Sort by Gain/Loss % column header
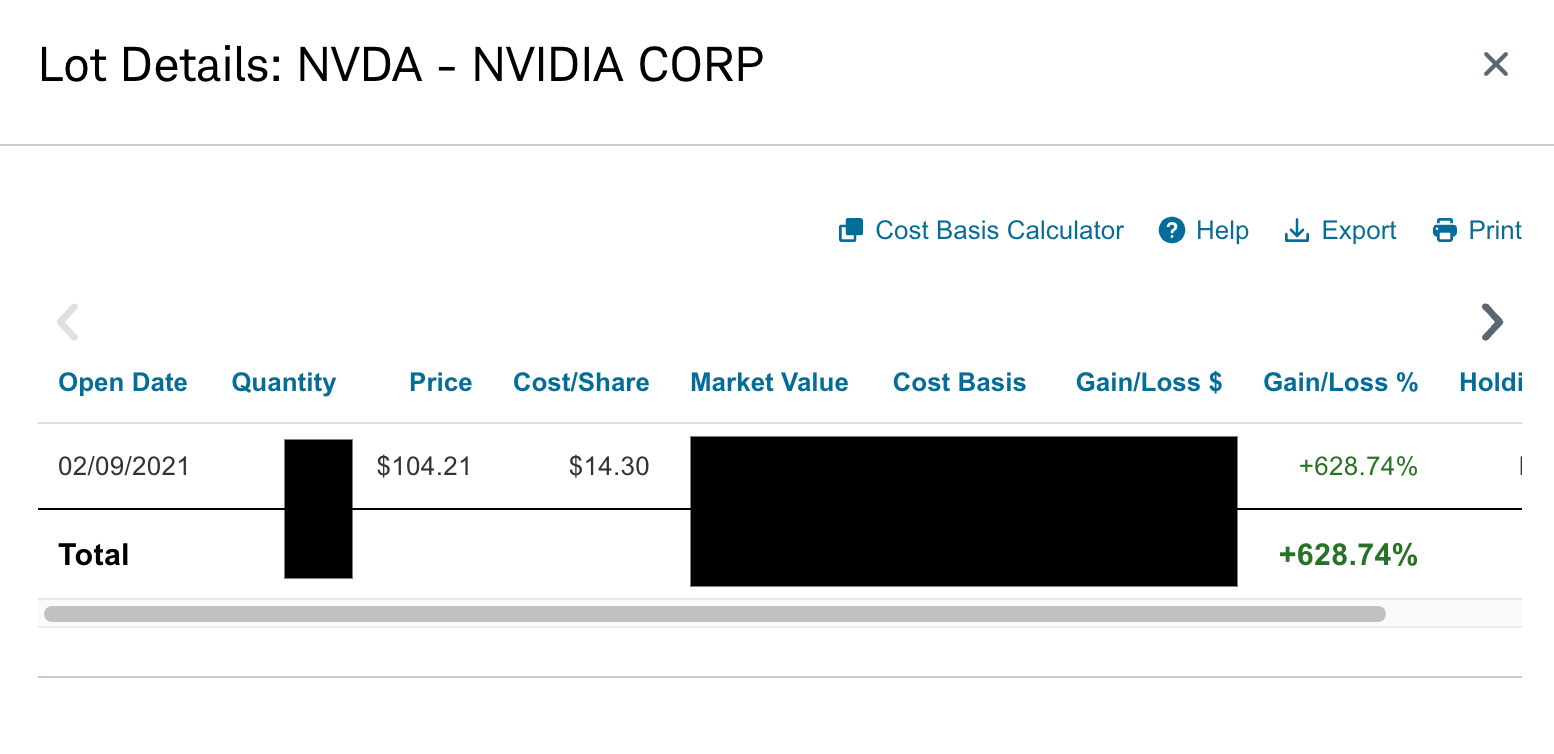Viewport: 1554px width, 754px height. coord(1340,383)
